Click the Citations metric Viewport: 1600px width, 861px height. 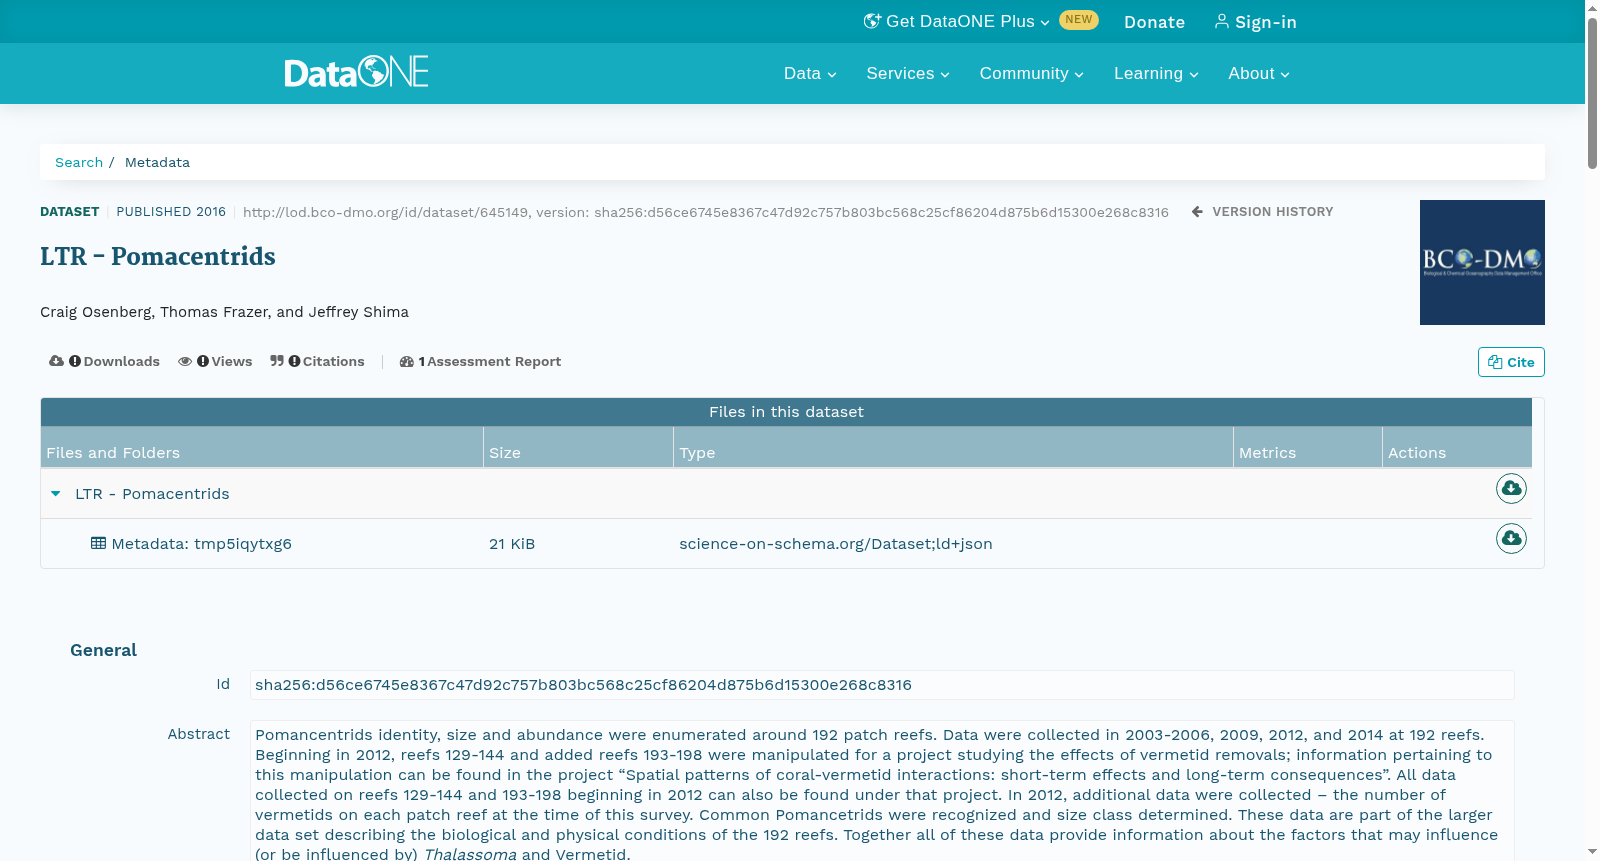[x=317, y=361]
